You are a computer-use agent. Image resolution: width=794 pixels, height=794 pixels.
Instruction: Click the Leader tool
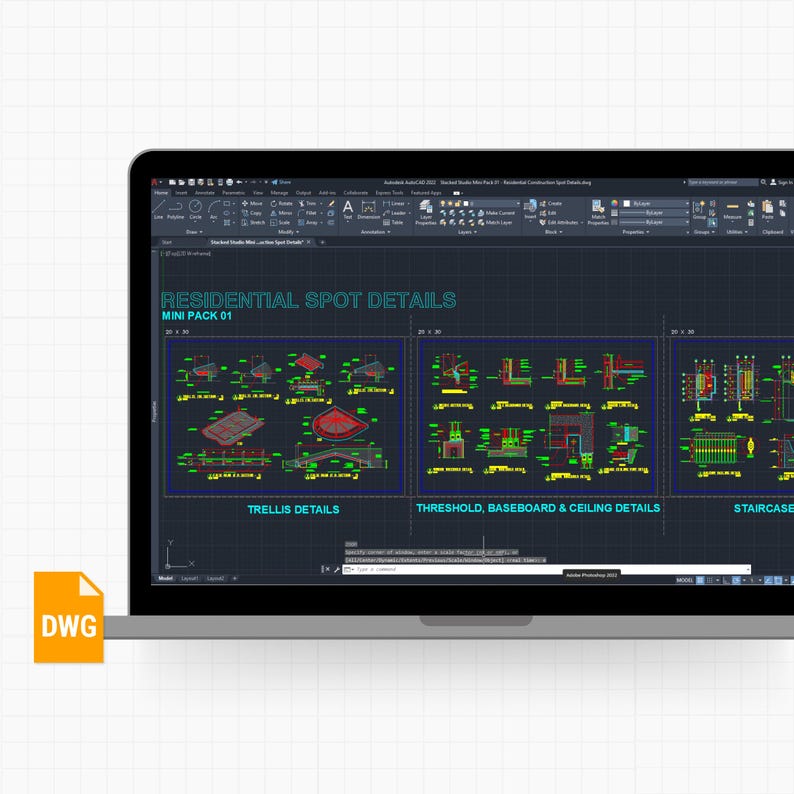395,213
